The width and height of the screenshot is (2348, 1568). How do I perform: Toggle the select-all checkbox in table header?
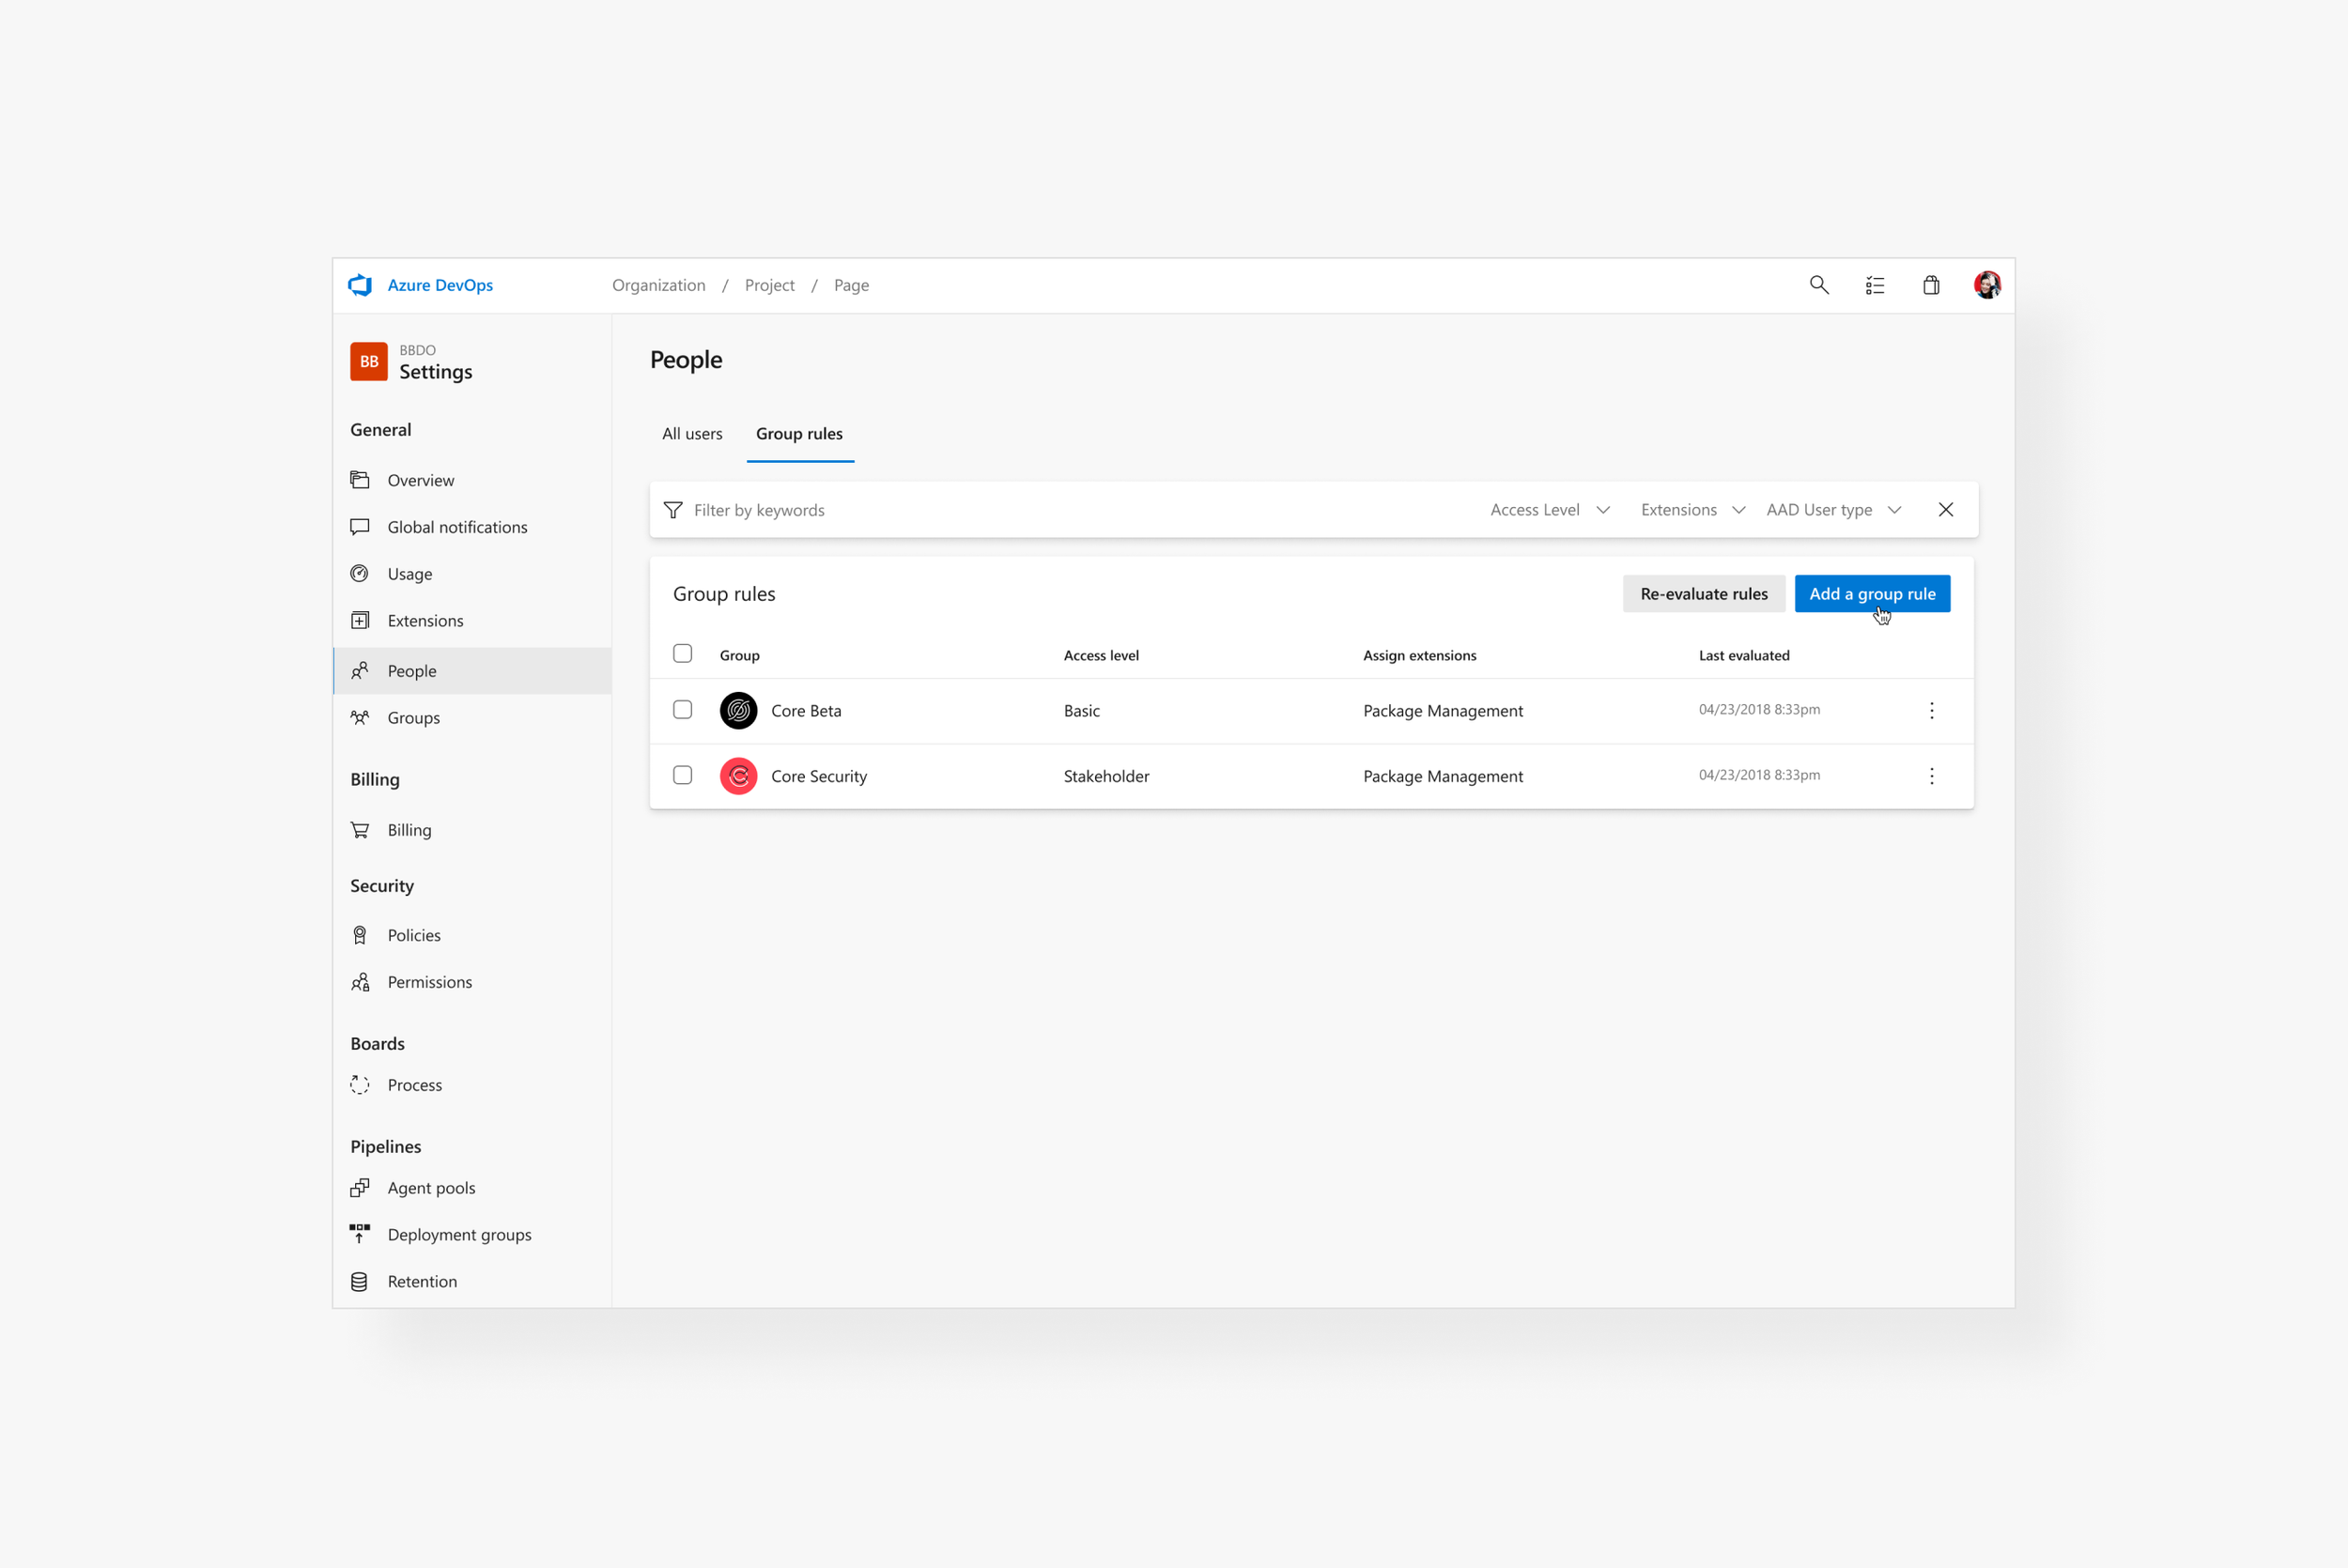pyautogui.click(x=683, y=654)
